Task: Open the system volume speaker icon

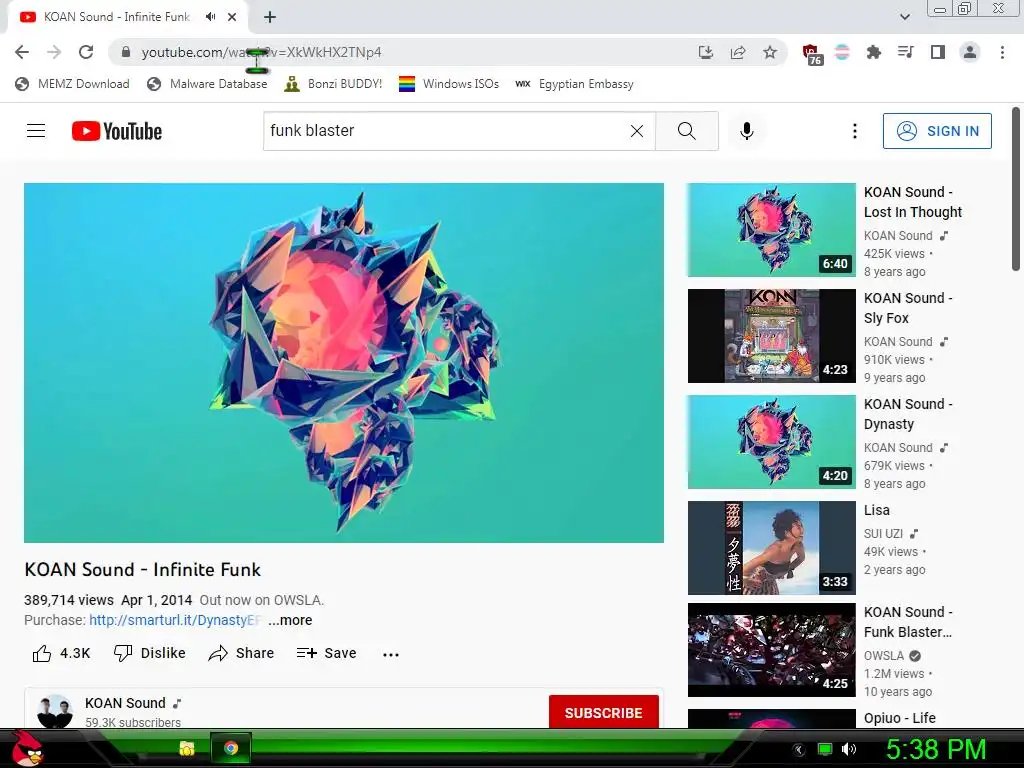Action: [x=848, y=749]
